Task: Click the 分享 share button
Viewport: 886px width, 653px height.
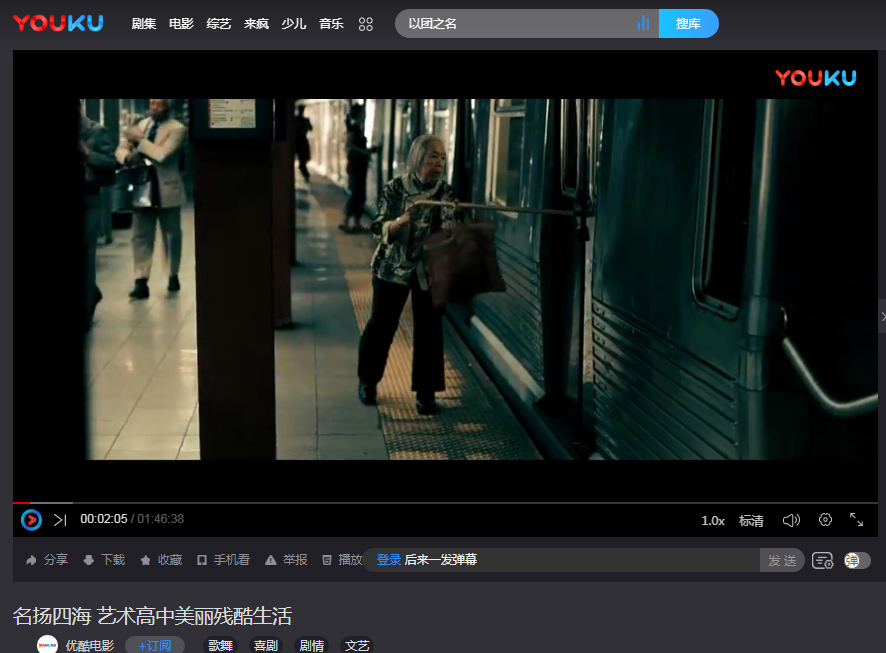Action: coord(47,560)
